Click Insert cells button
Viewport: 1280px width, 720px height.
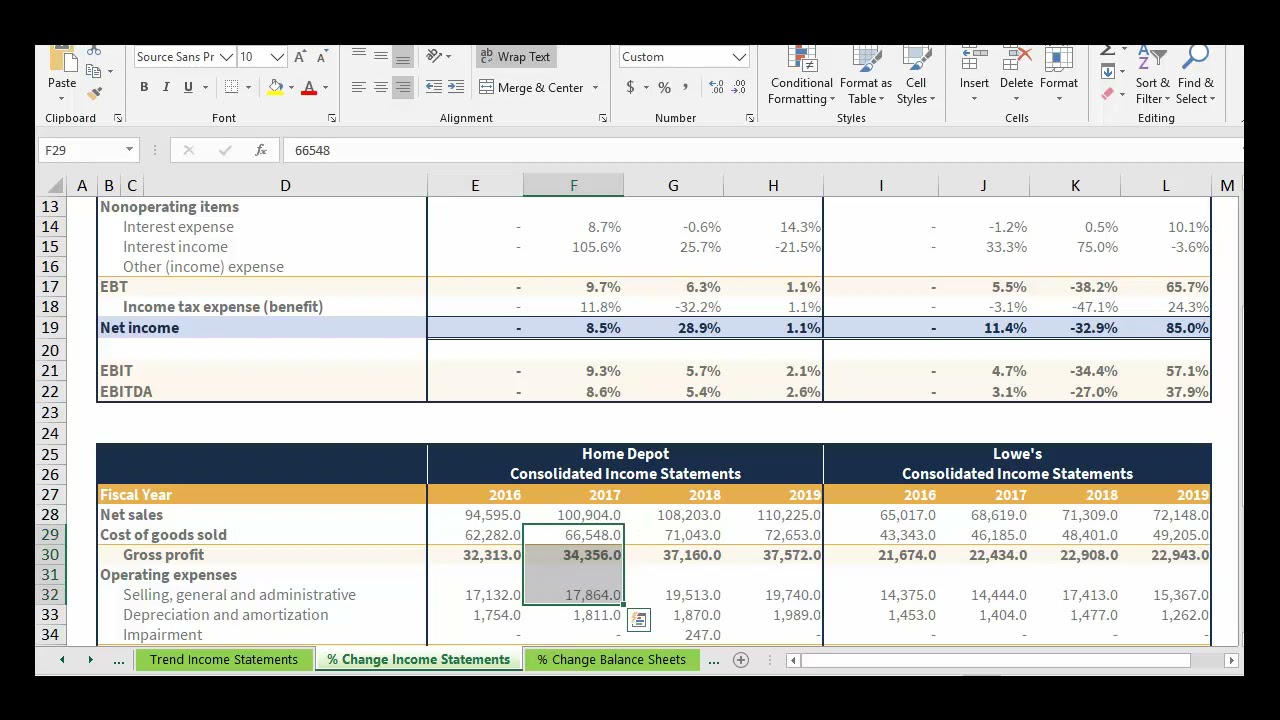click(x=974, y=76)
